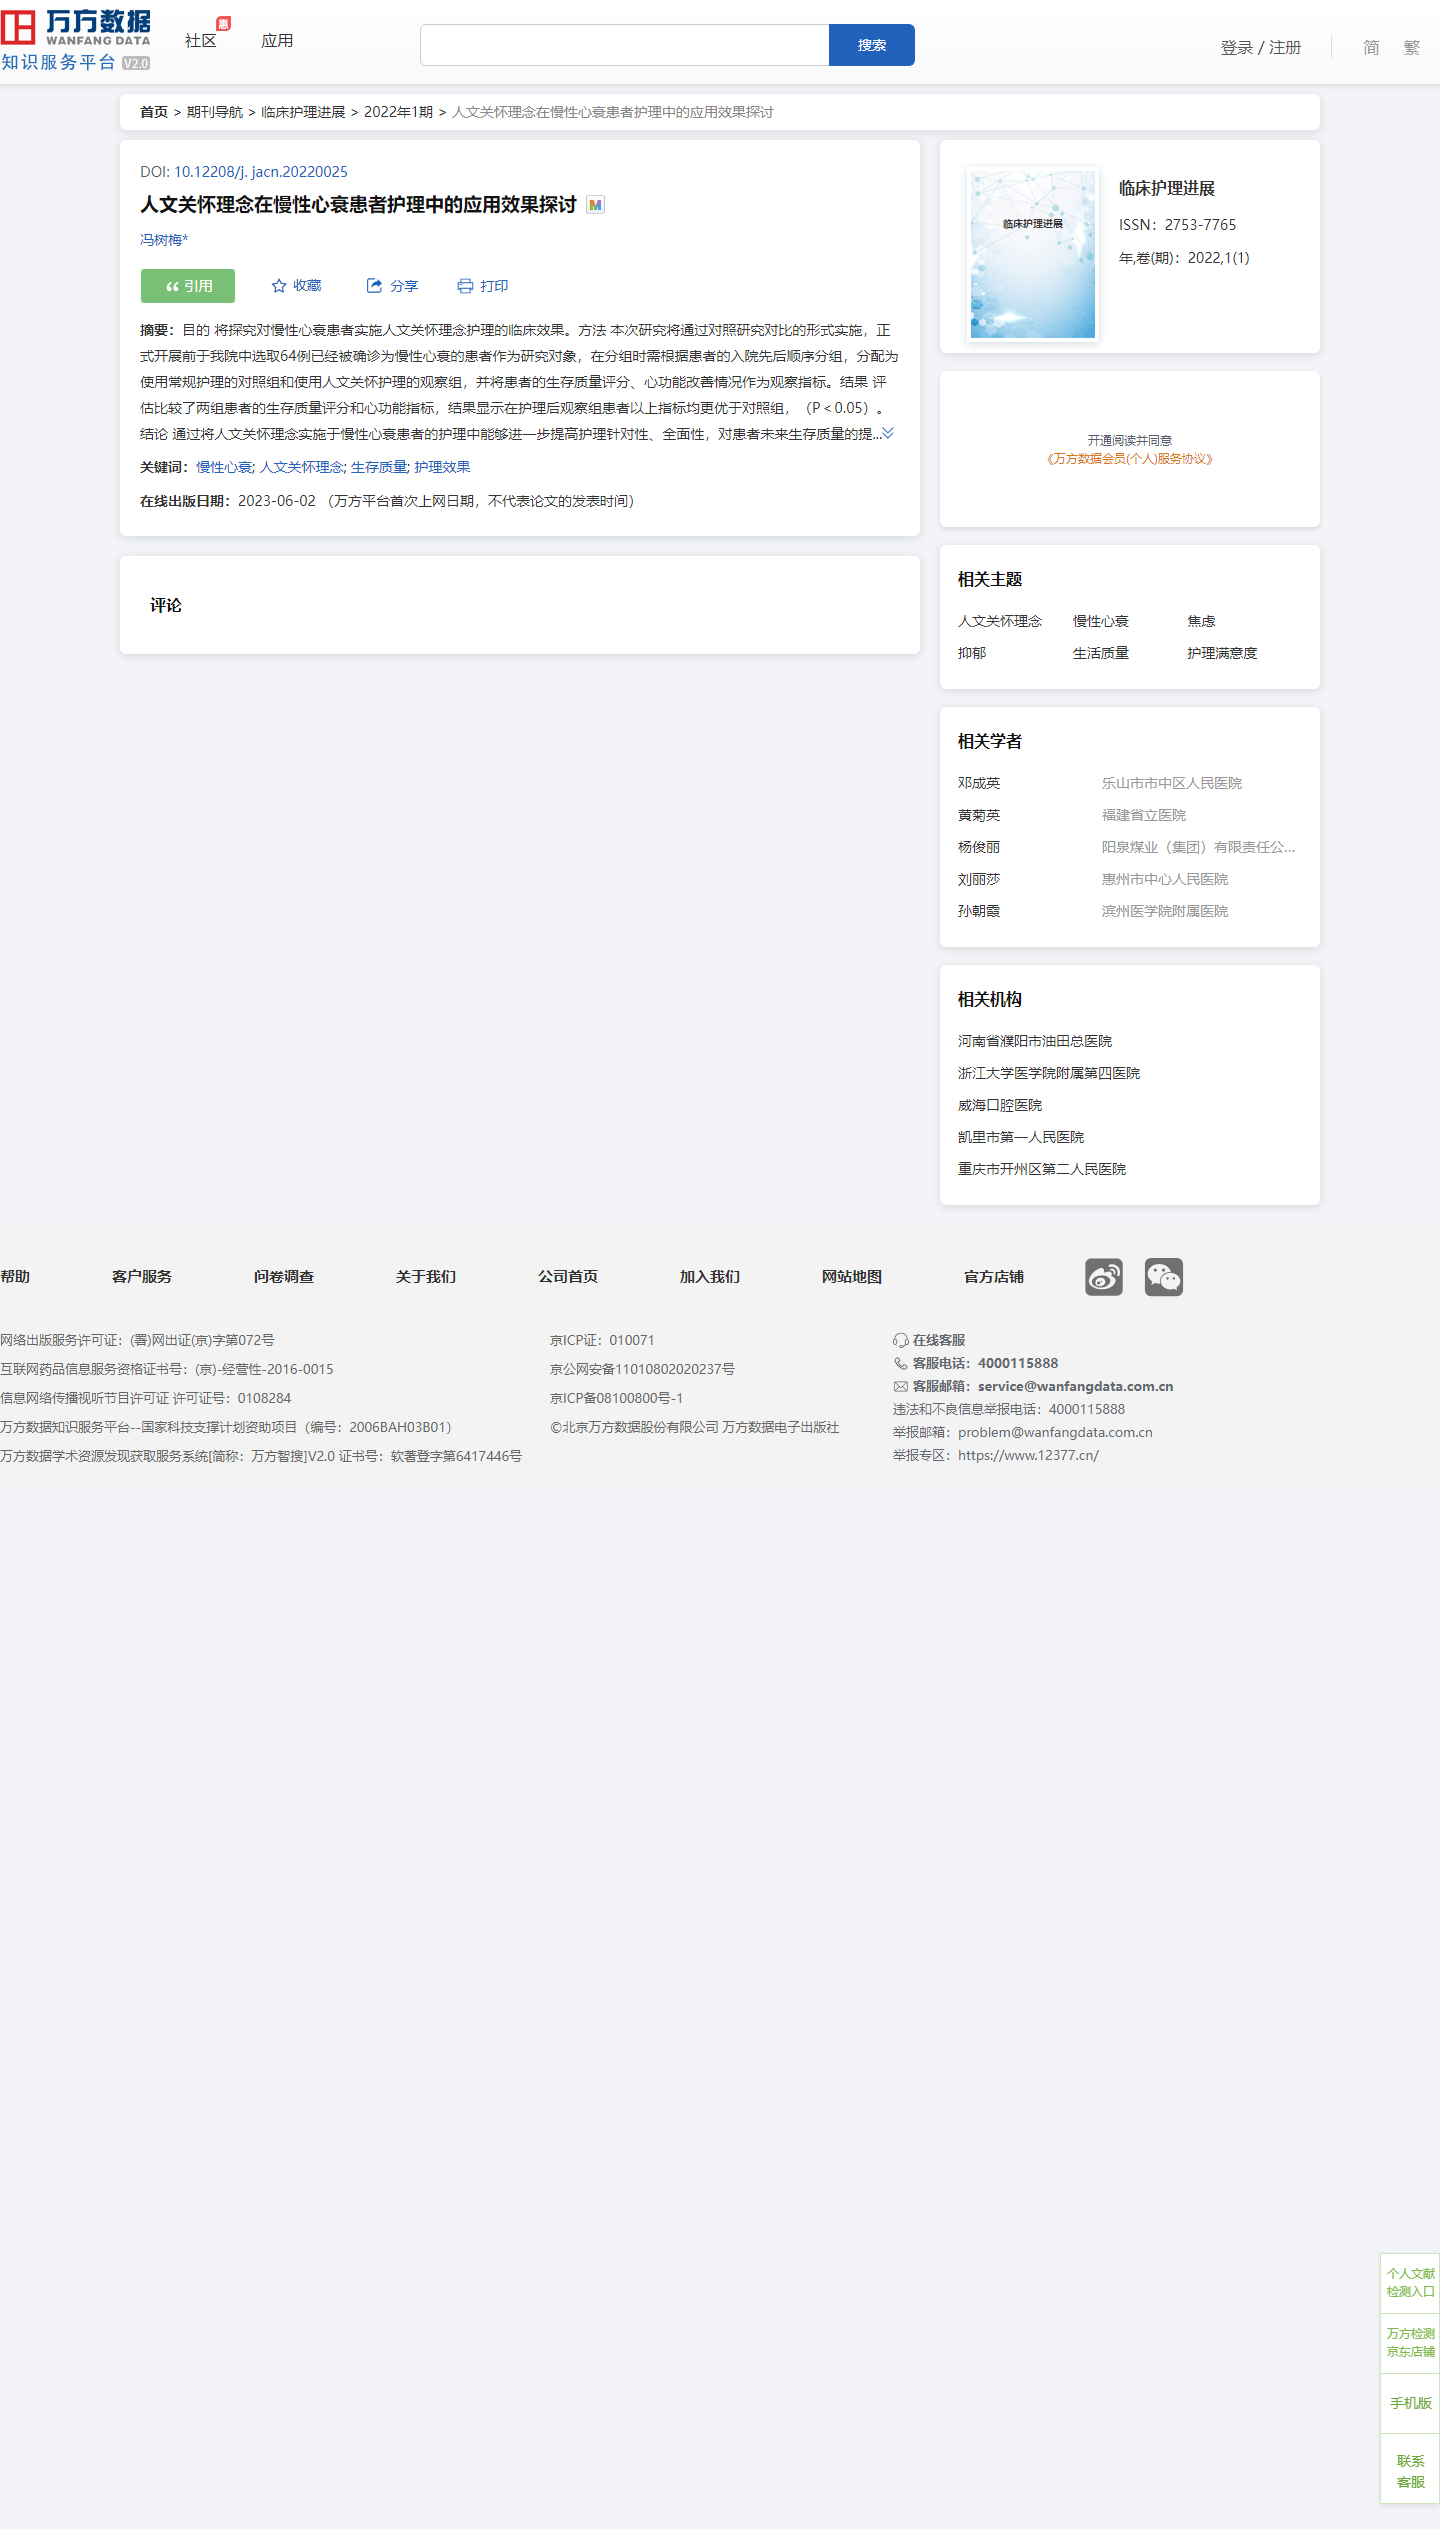Click the Wanfang Data logo
The width and height of the screenshot is (1440, 2529).
76,41
